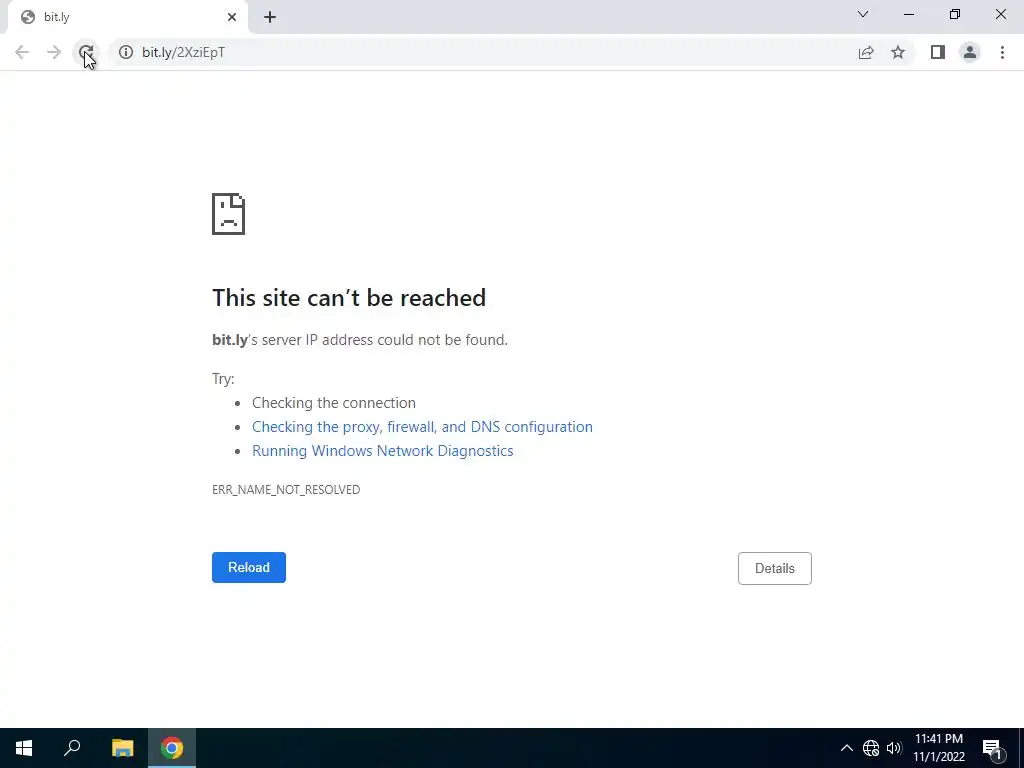Click the blue Reload button

coord(249,568)
